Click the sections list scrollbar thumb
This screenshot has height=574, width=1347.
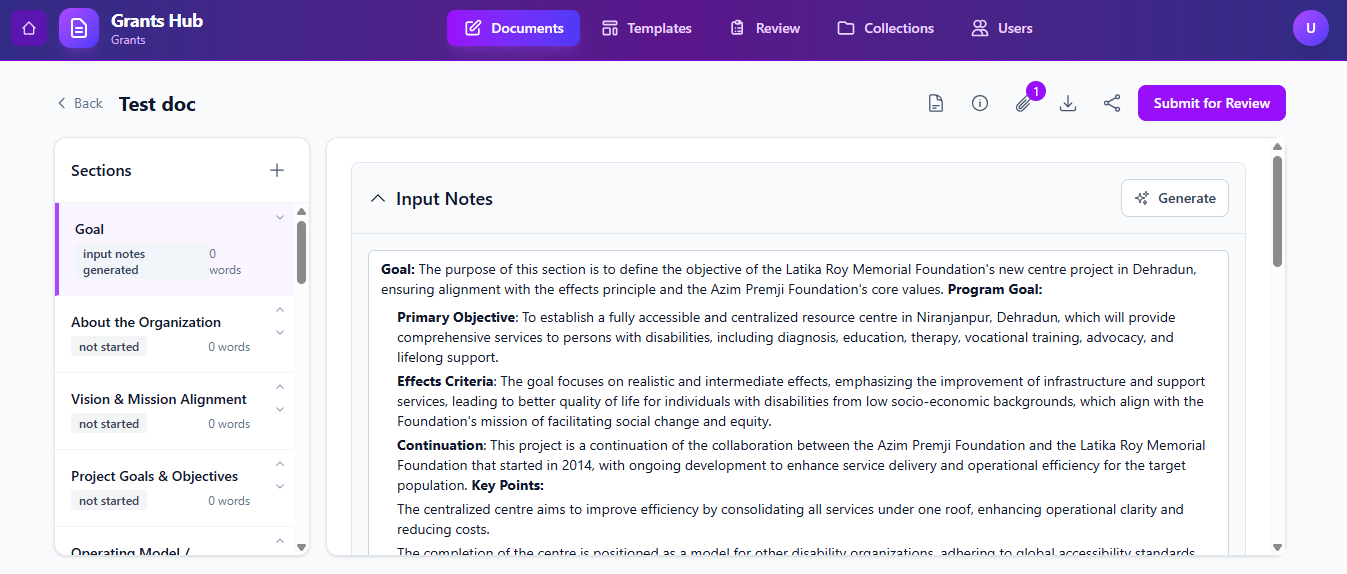click(x=302, y=252)
